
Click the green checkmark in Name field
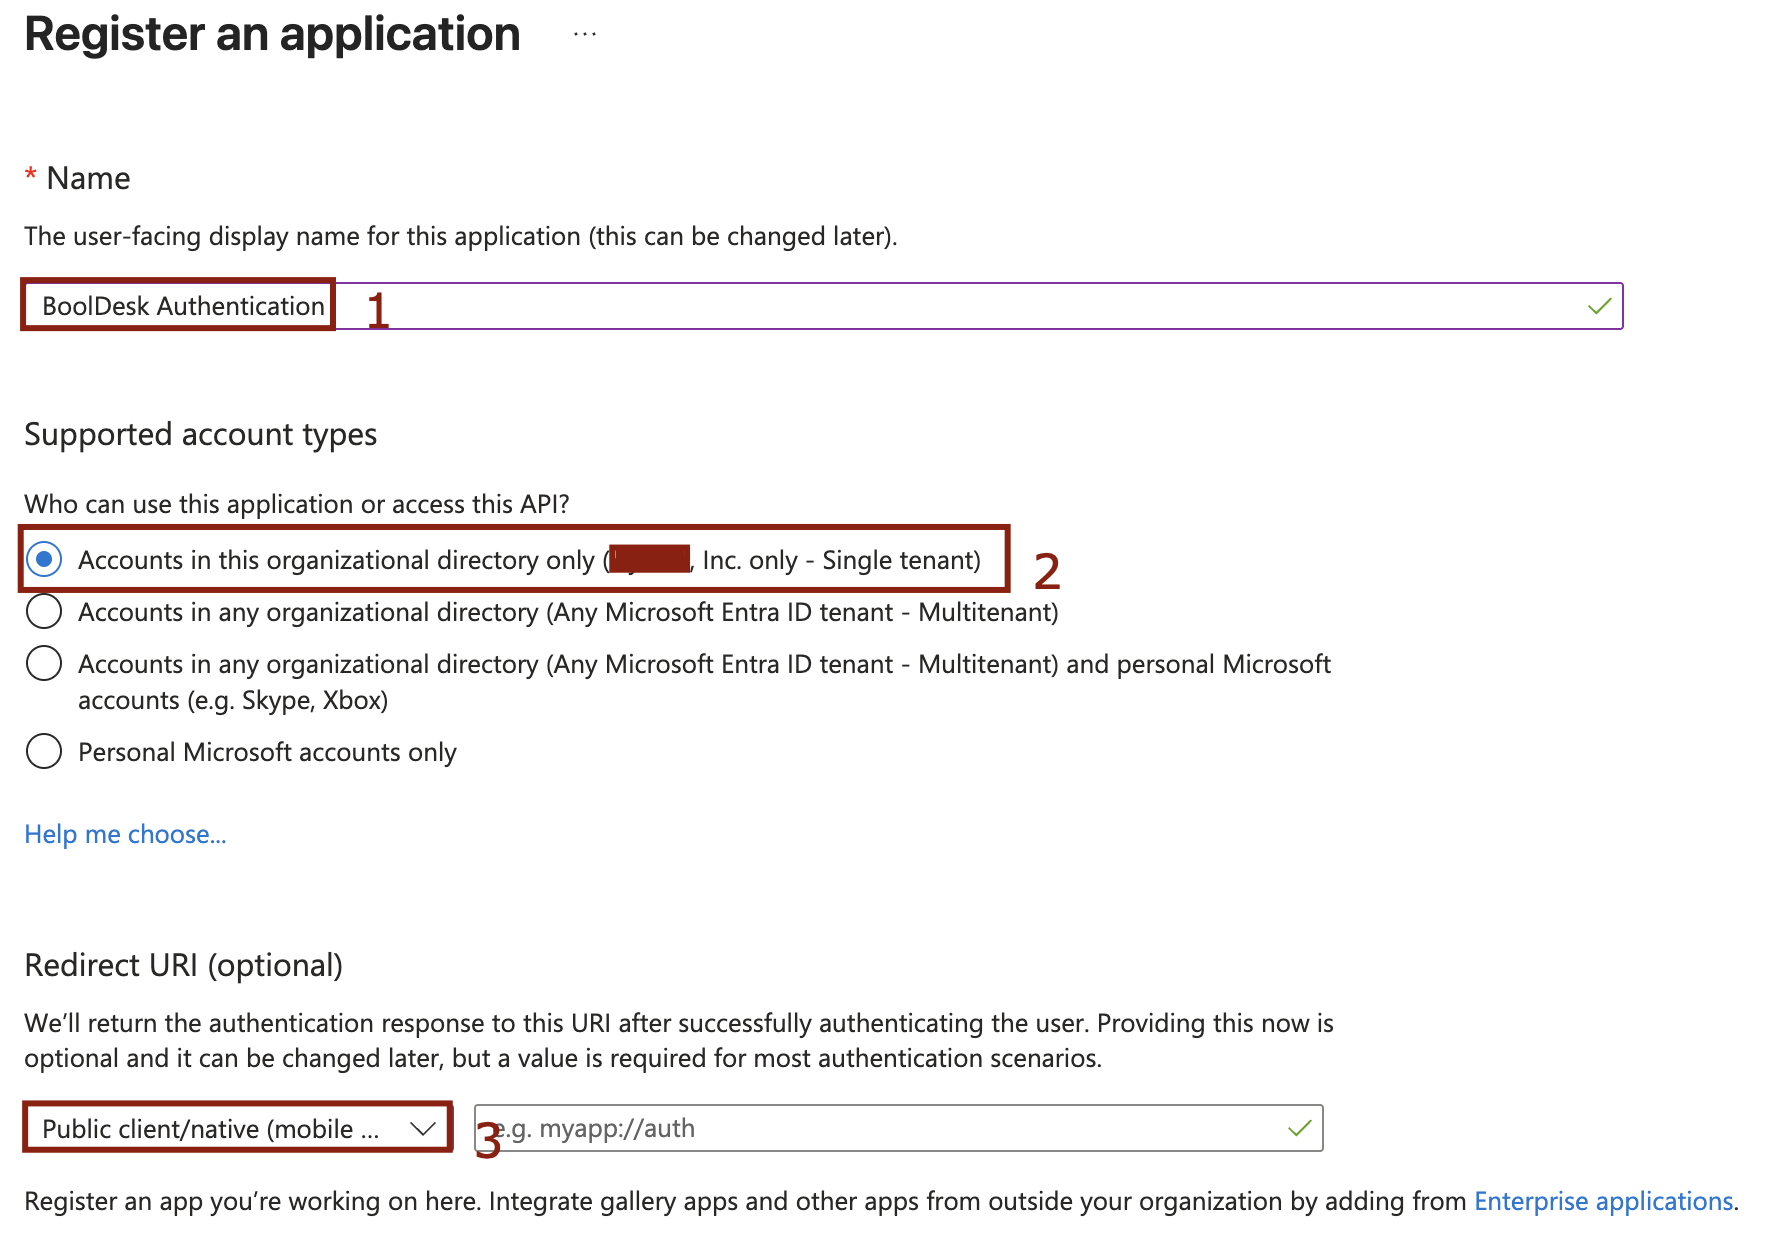[x=1599, y=306]
